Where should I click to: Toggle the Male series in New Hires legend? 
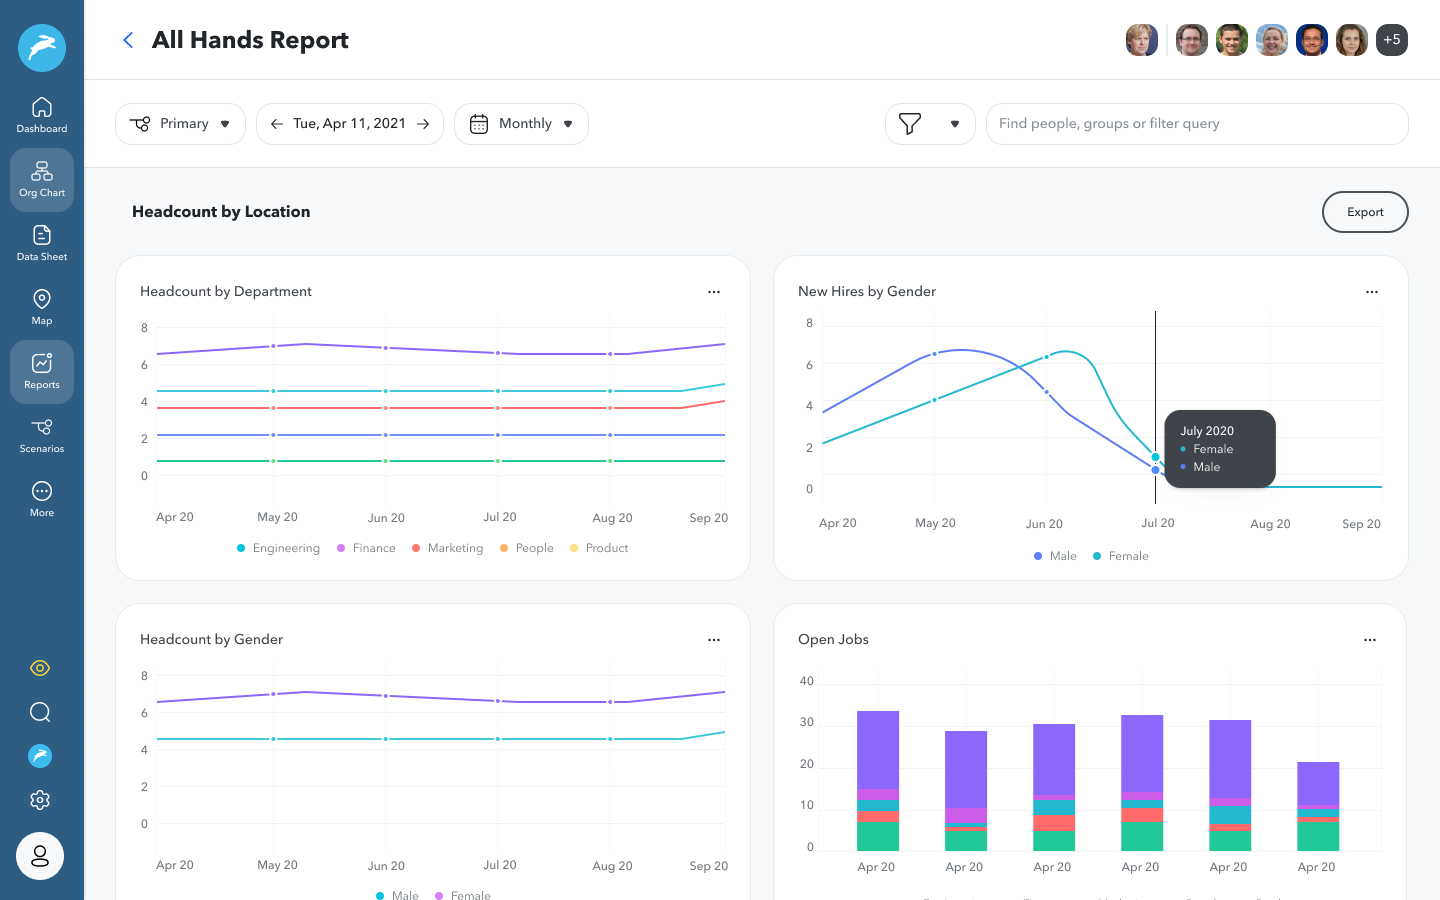(1054, 555)
